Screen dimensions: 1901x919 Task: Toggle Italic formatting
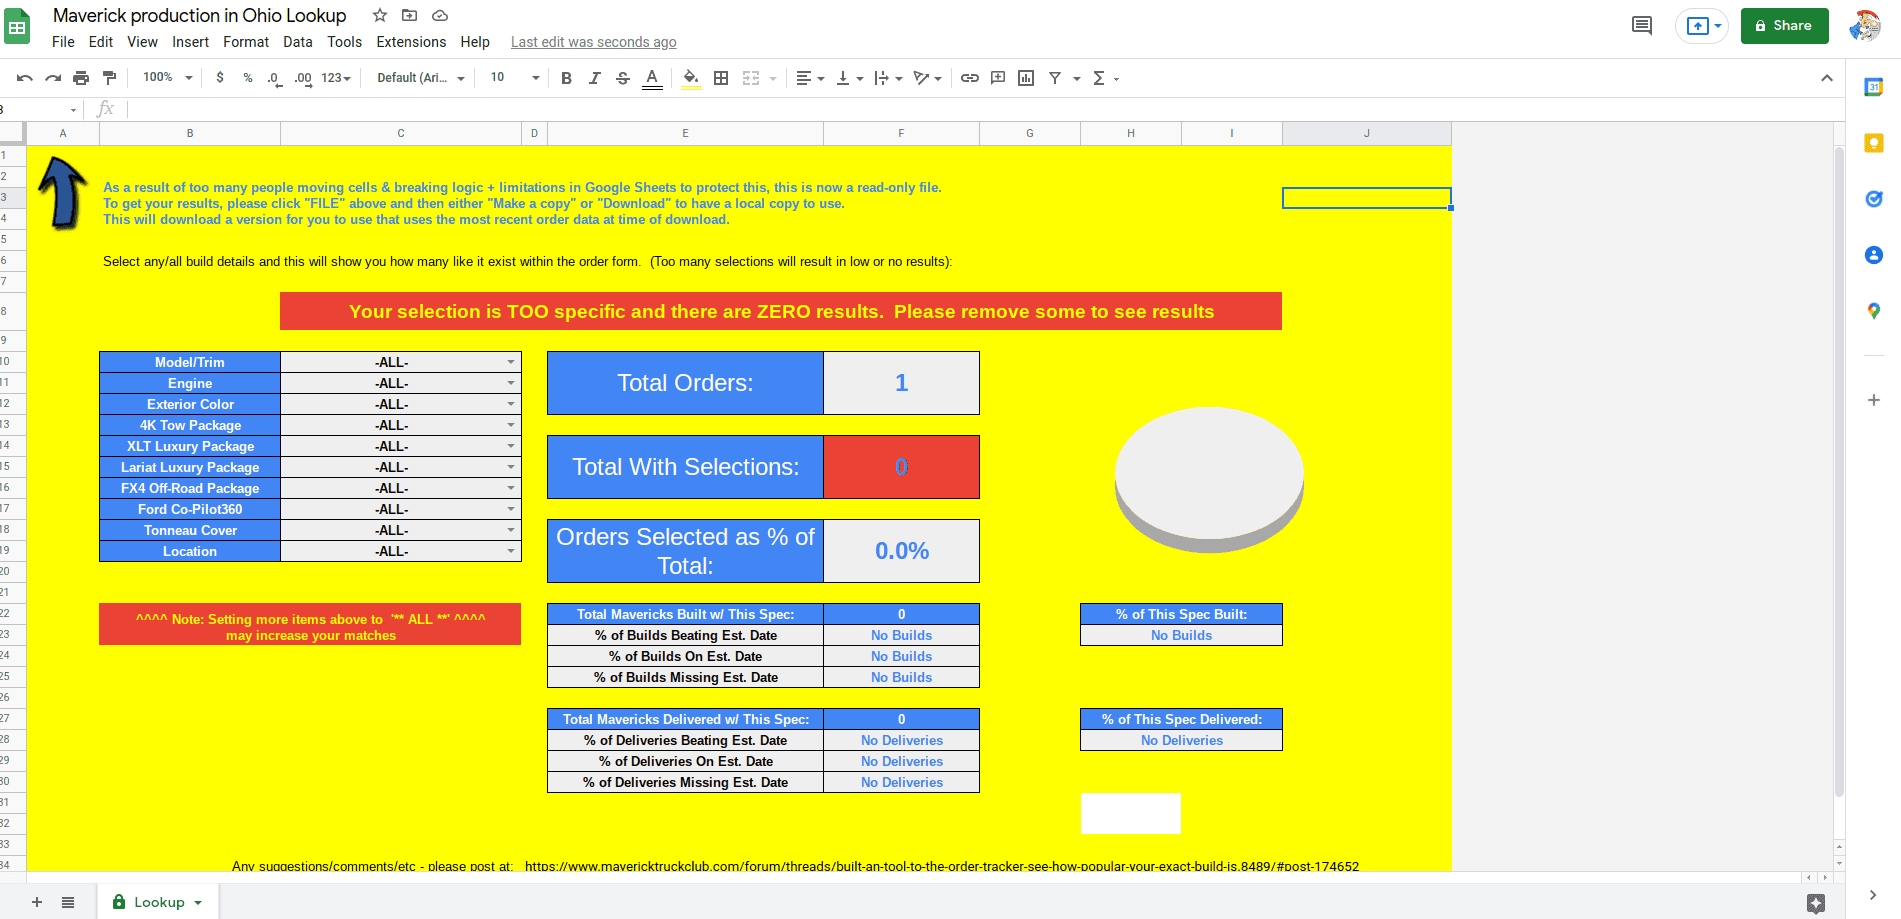[x=594, y=78]
